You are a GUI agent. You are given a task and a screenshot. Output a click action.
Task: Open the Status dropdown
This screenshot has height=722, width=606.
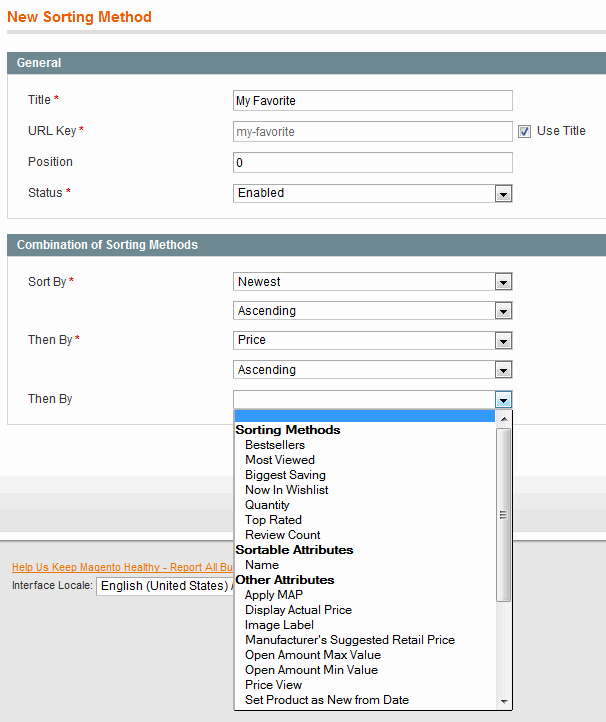click(x=372, y=193)
